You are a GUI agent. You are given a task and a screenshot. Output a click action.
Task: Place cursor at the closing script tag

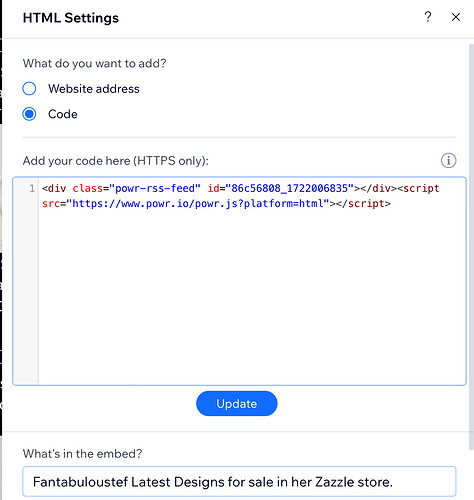pos(363,203)
